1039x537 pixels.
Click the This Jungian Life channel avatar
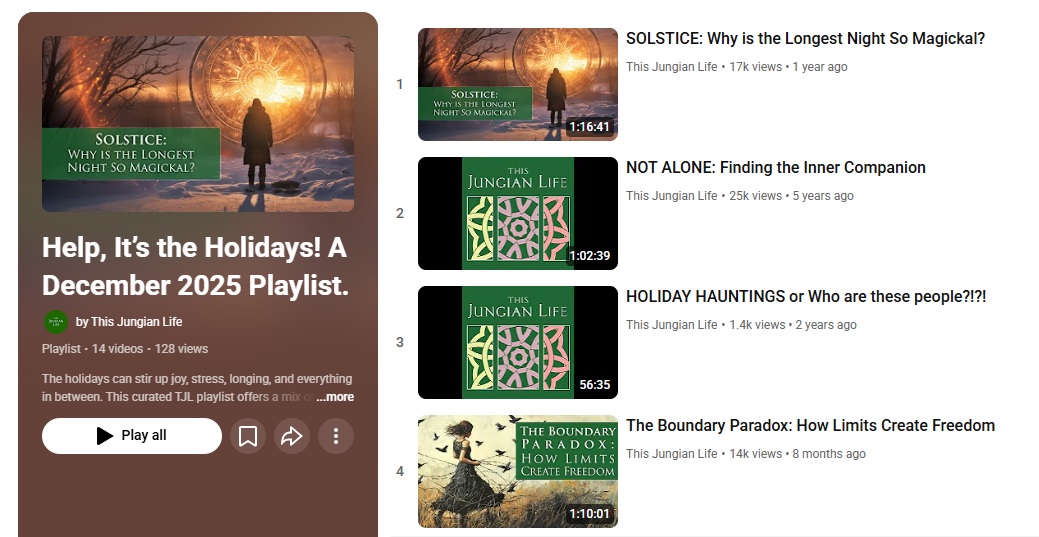tap(56, 322)
